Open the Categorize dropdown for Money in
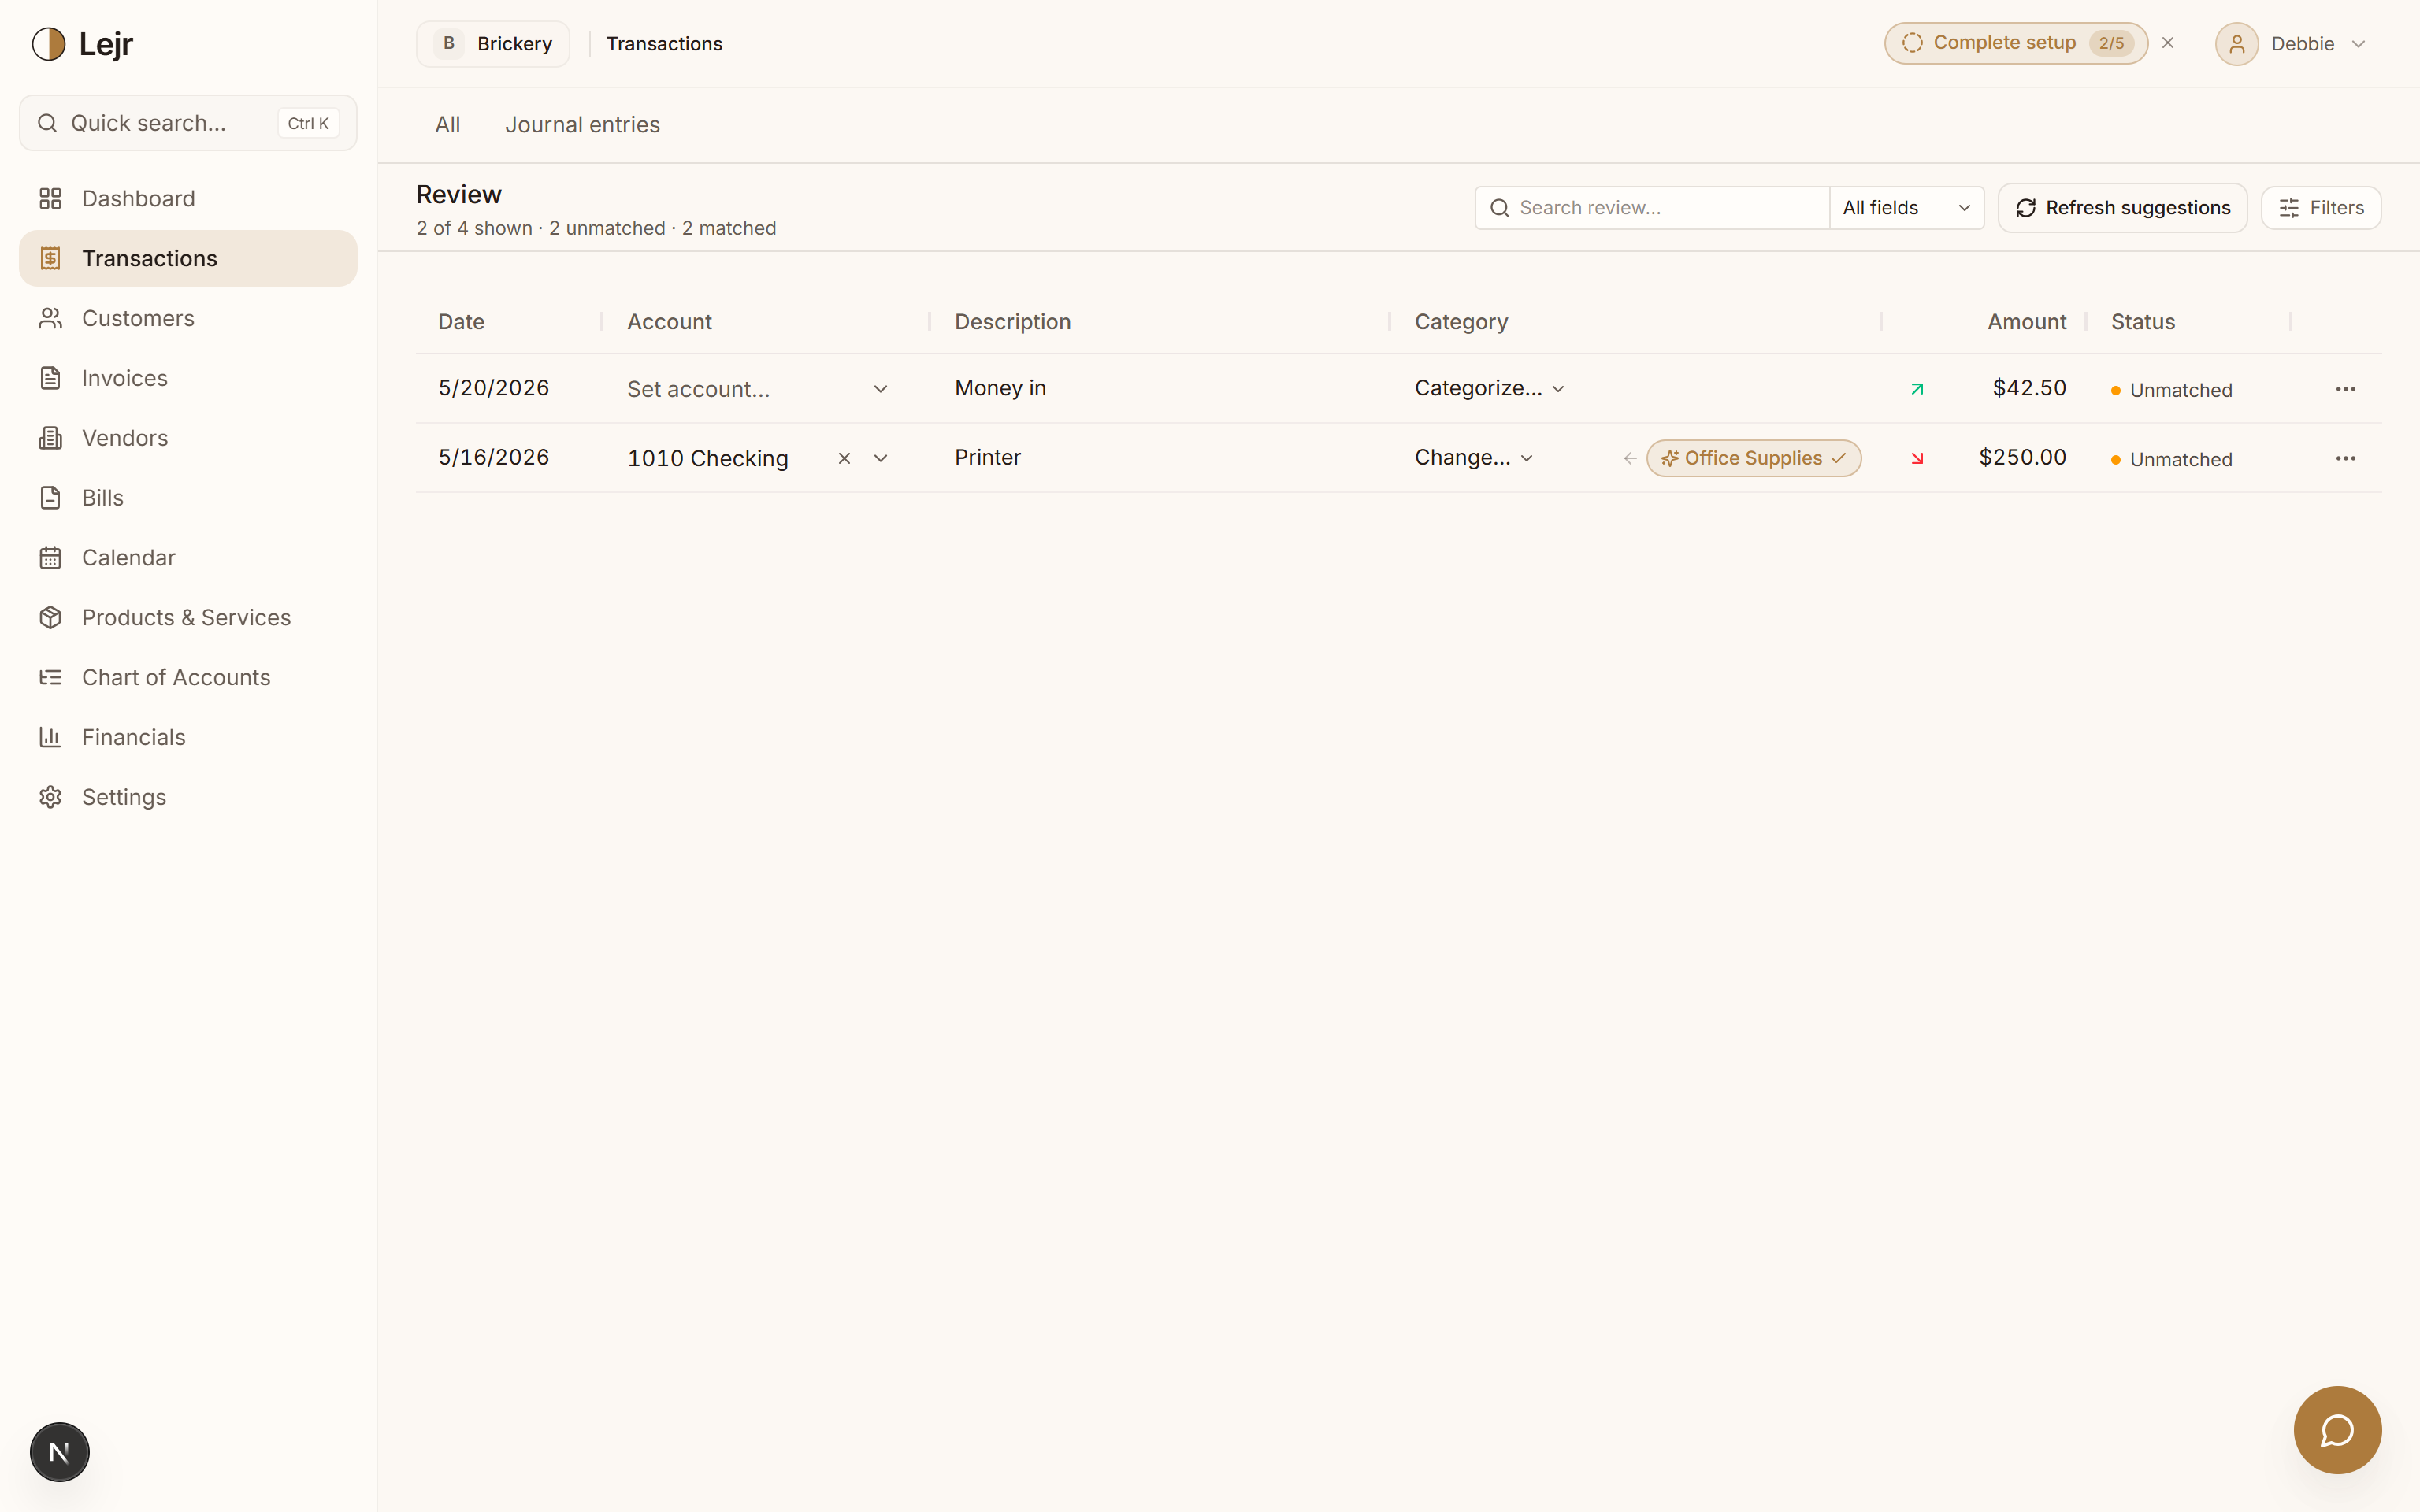The height and width of the screenshot is (1512, 2420). point(1489,388)
